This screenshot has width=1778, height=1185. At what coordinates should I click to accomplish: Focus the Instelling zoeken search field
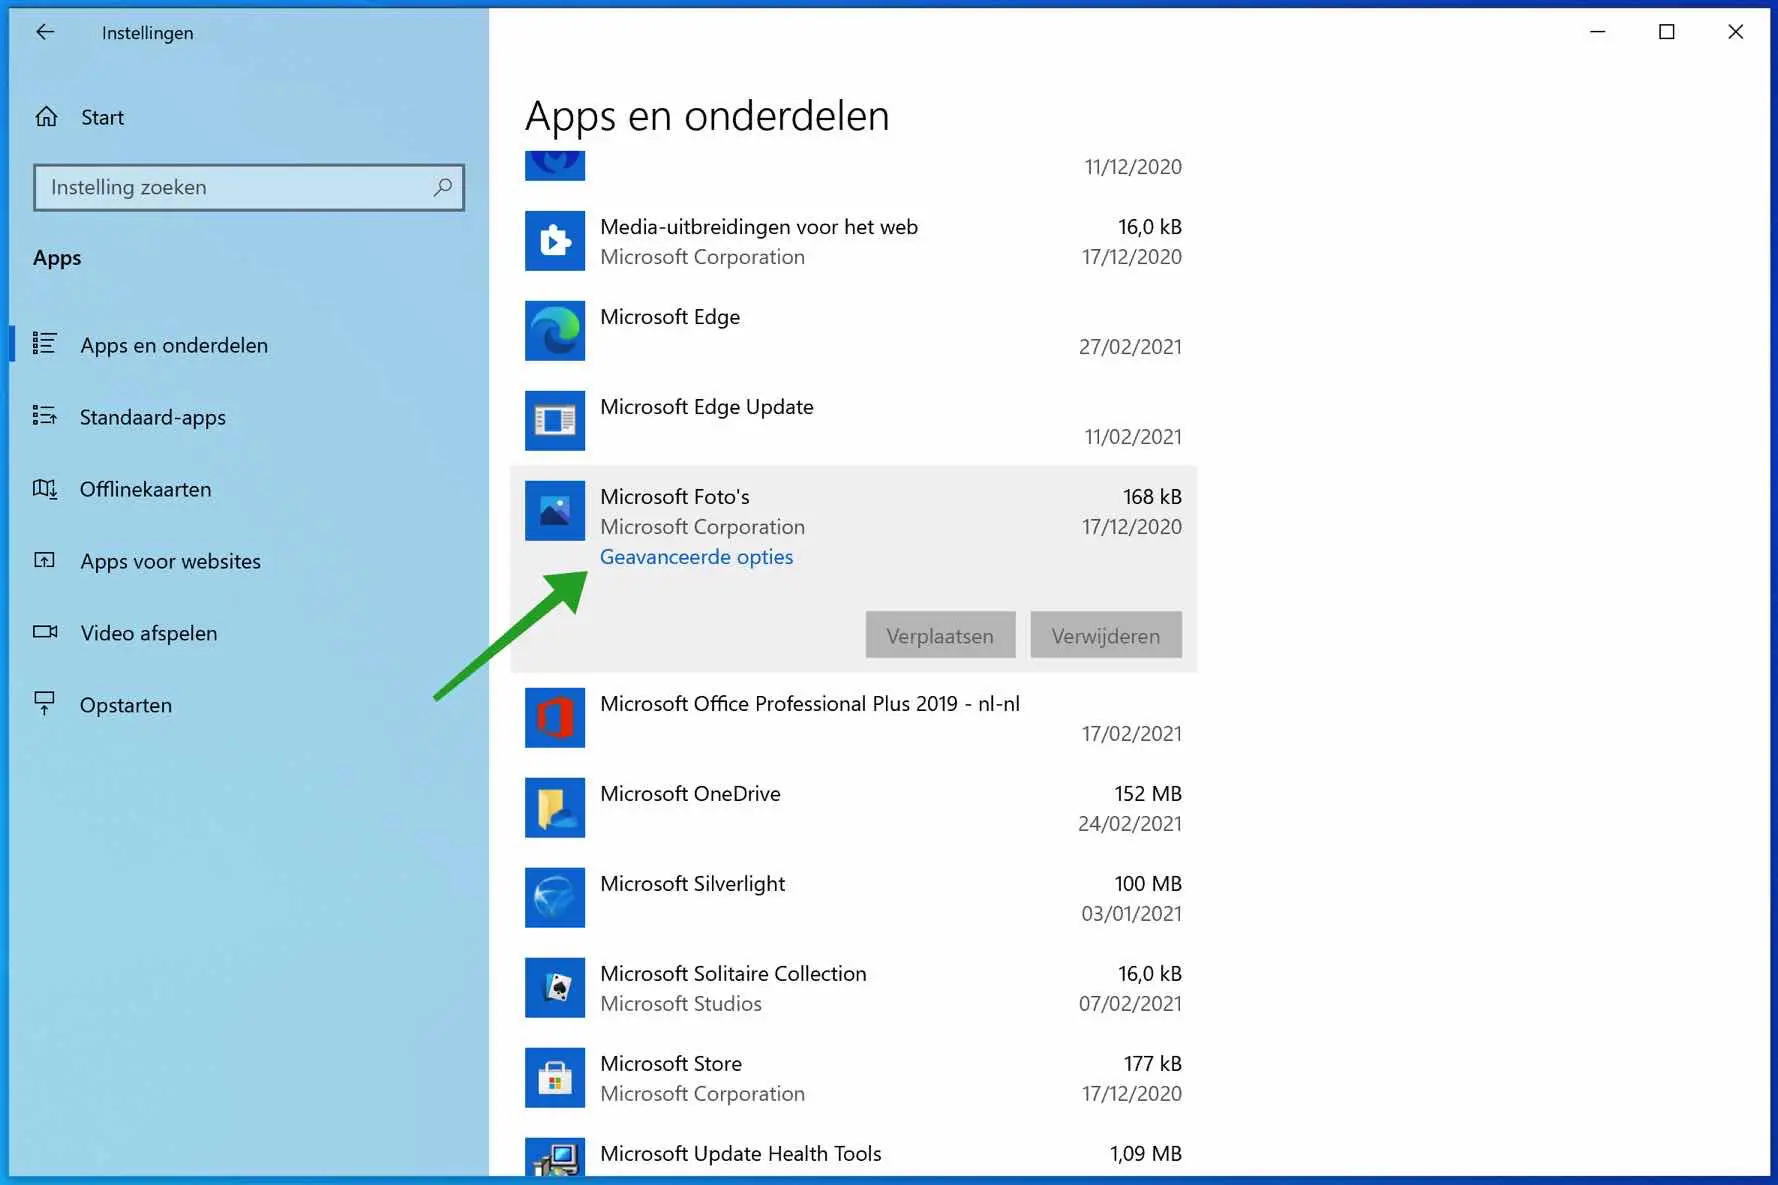249,187
